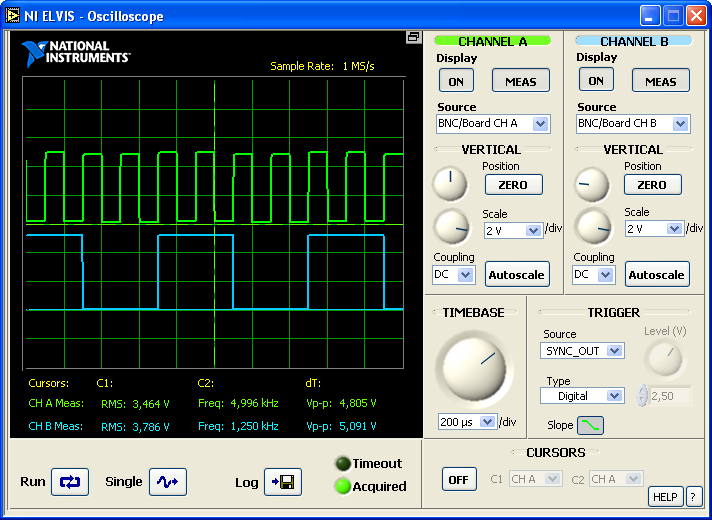Click the National Instruments logo
This screenshot has height=520, width=712.
[x=76, y=54]
